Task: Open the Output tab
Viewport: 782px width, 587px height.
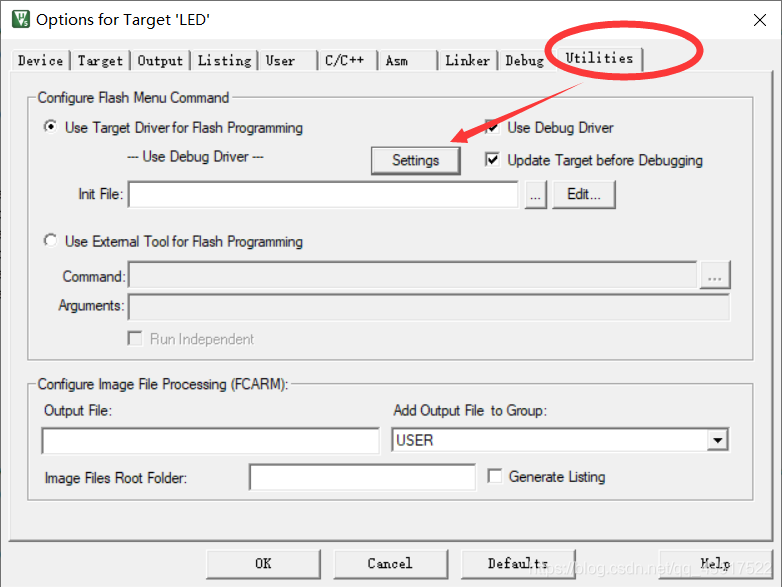Action: click(x=160, y=61)
